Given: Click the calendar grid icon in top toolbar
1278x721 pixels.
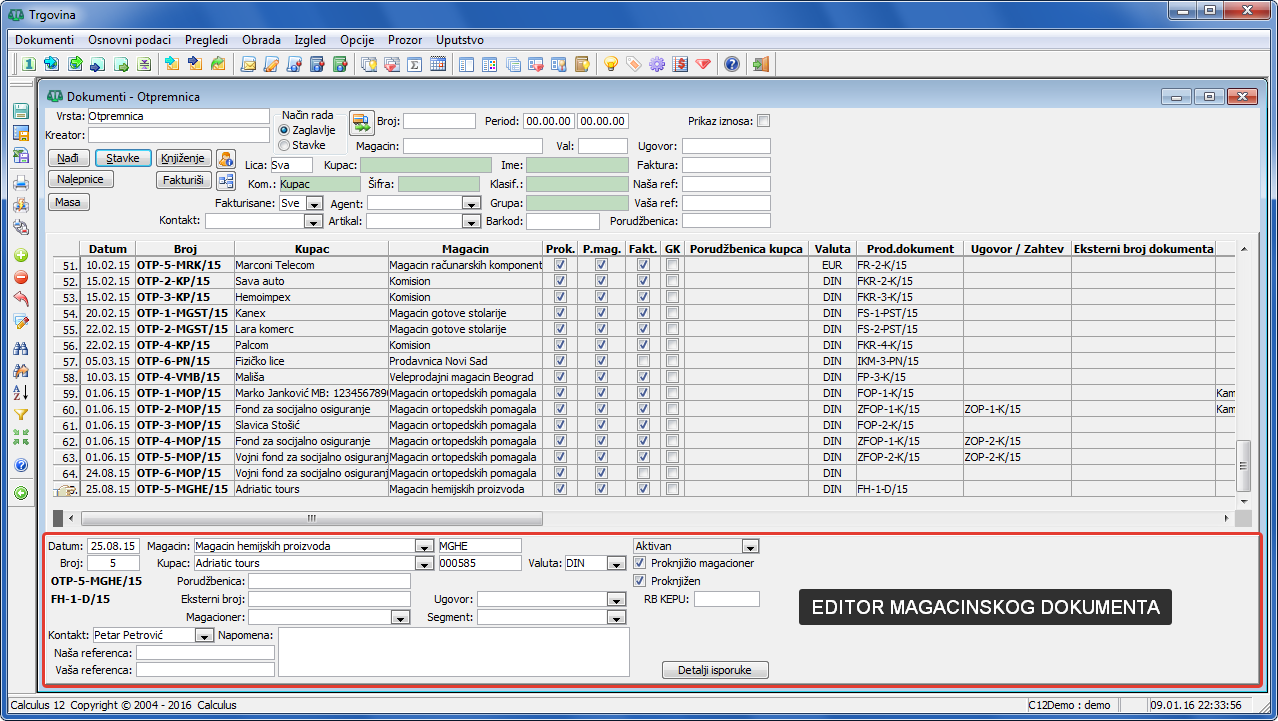Looking at the screenshot, I should click(438, 65).
